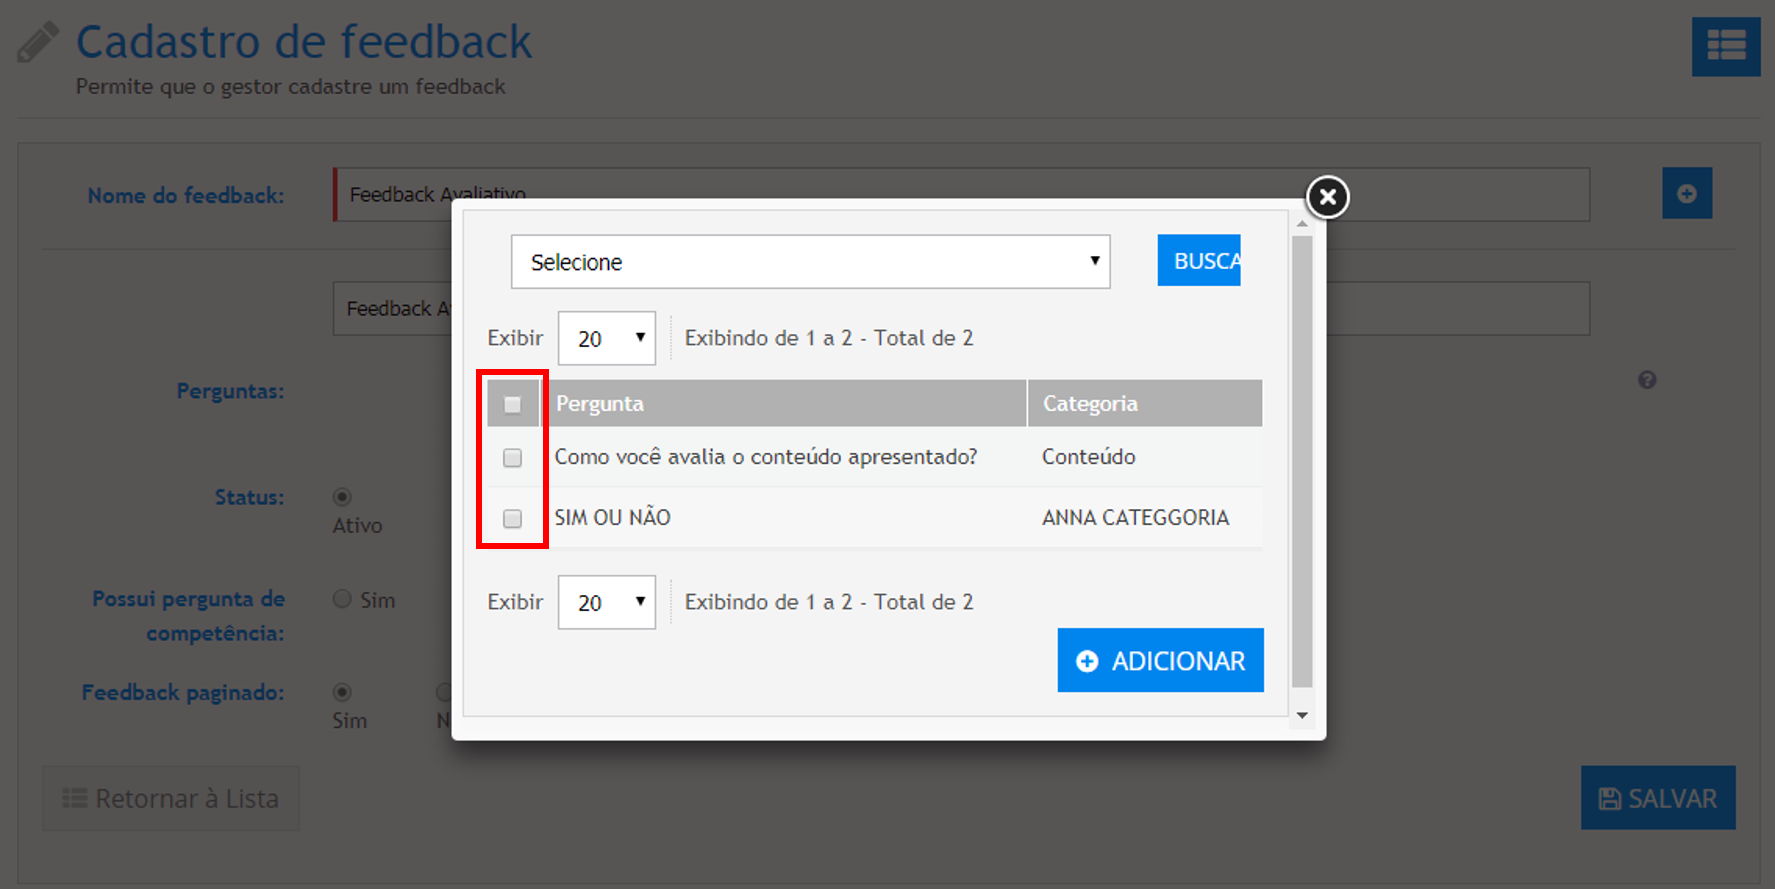Check 'Como você avalia o conteúdo apresentado?' checkbox
The height and width of the screenshot is (889, 1775).
click(512, 458)
